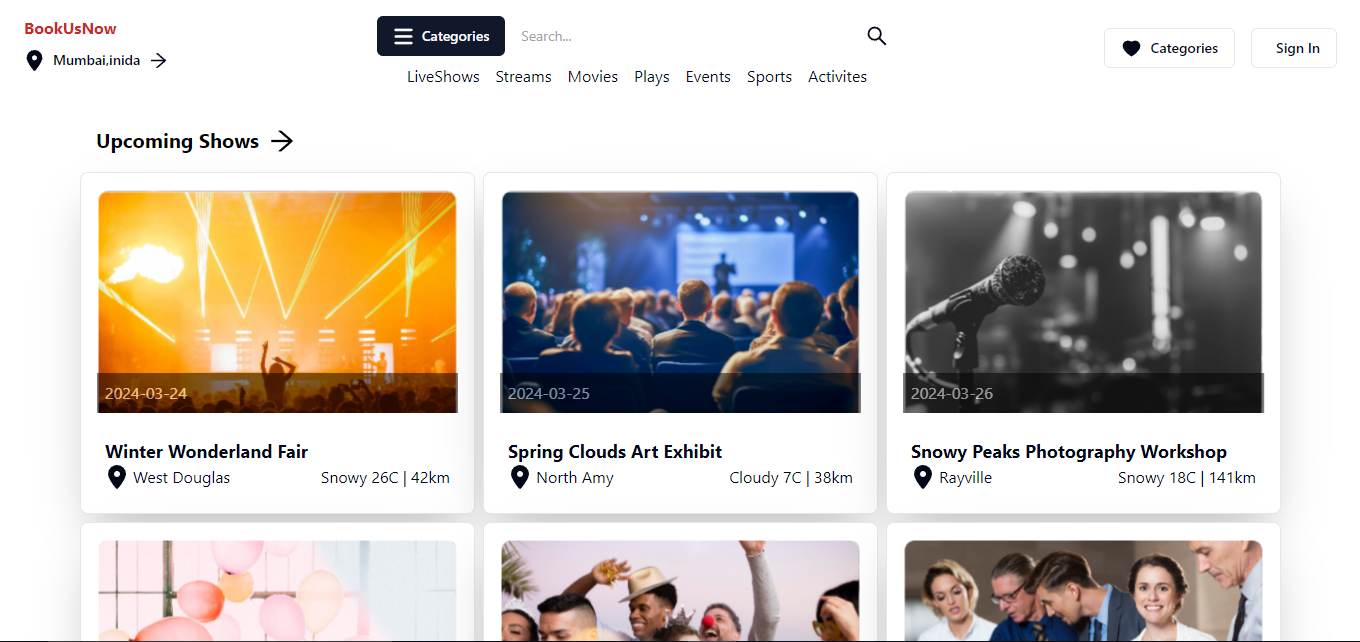Click the arrow next to Mumbai location

(x=158, y=61)
